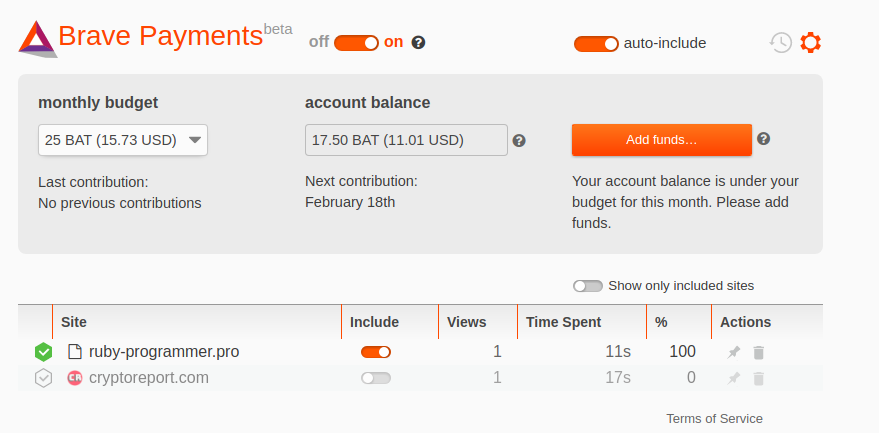Click 'account balance' label
Image resolution: width=879 pixels, height=433 pixels.
point(368,103)
